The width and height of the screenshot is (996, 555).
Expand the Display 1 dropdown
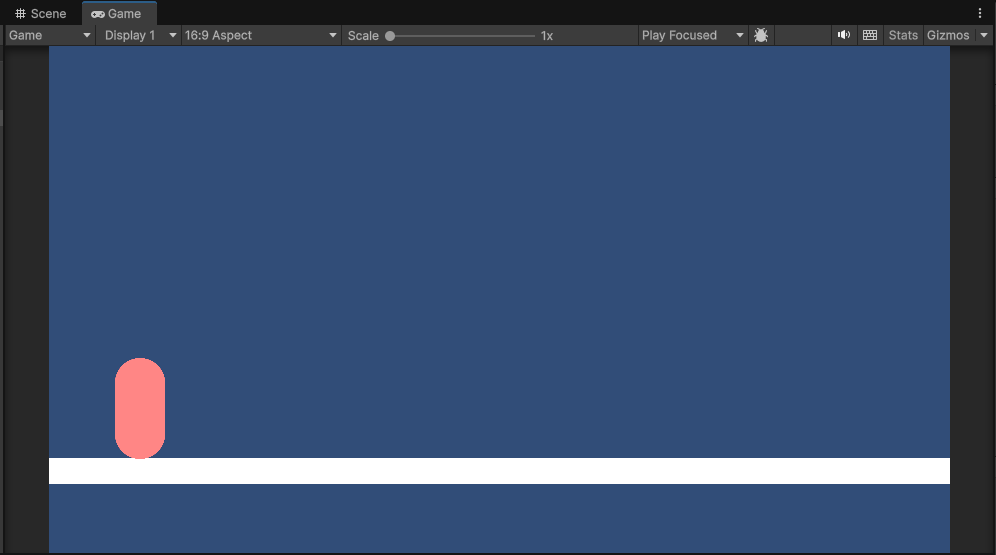tap(139, 35)
